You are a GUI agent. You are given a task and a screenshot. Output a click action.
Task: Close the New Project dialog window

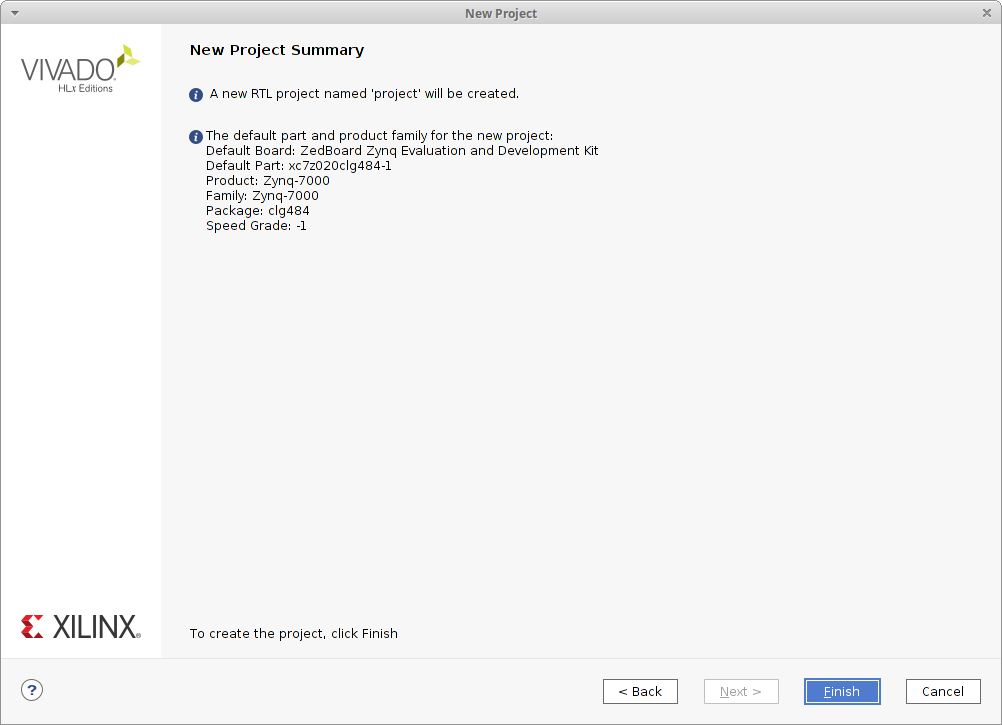point(986,12)
